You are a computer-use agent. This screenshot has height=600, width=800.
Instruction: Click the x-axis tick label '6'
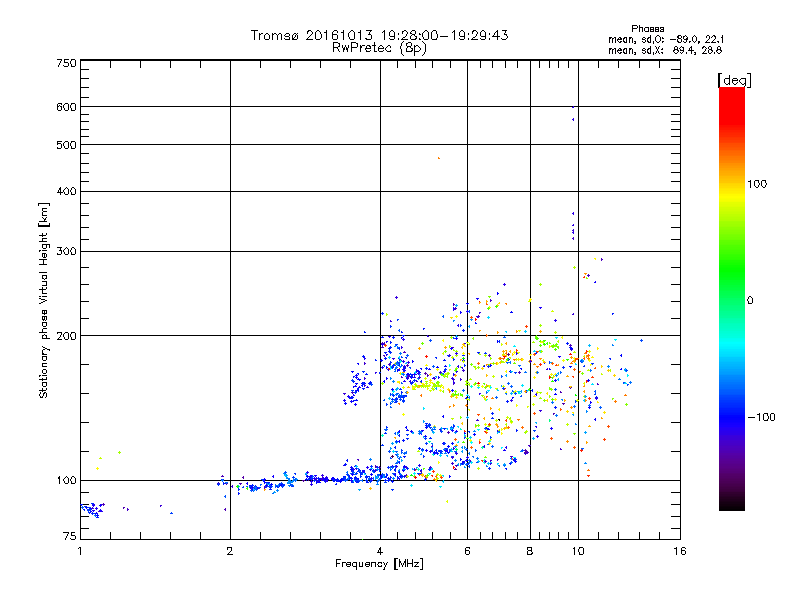pos(467,551)
